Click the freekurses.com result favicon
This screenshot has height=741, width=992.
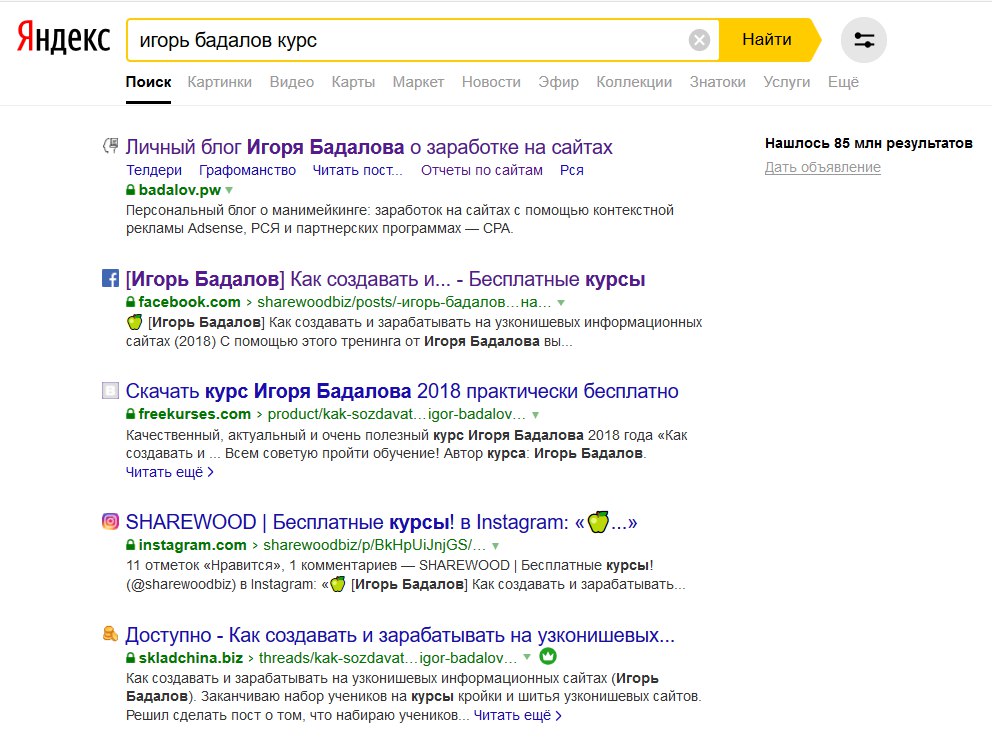[x=110, y=390]
